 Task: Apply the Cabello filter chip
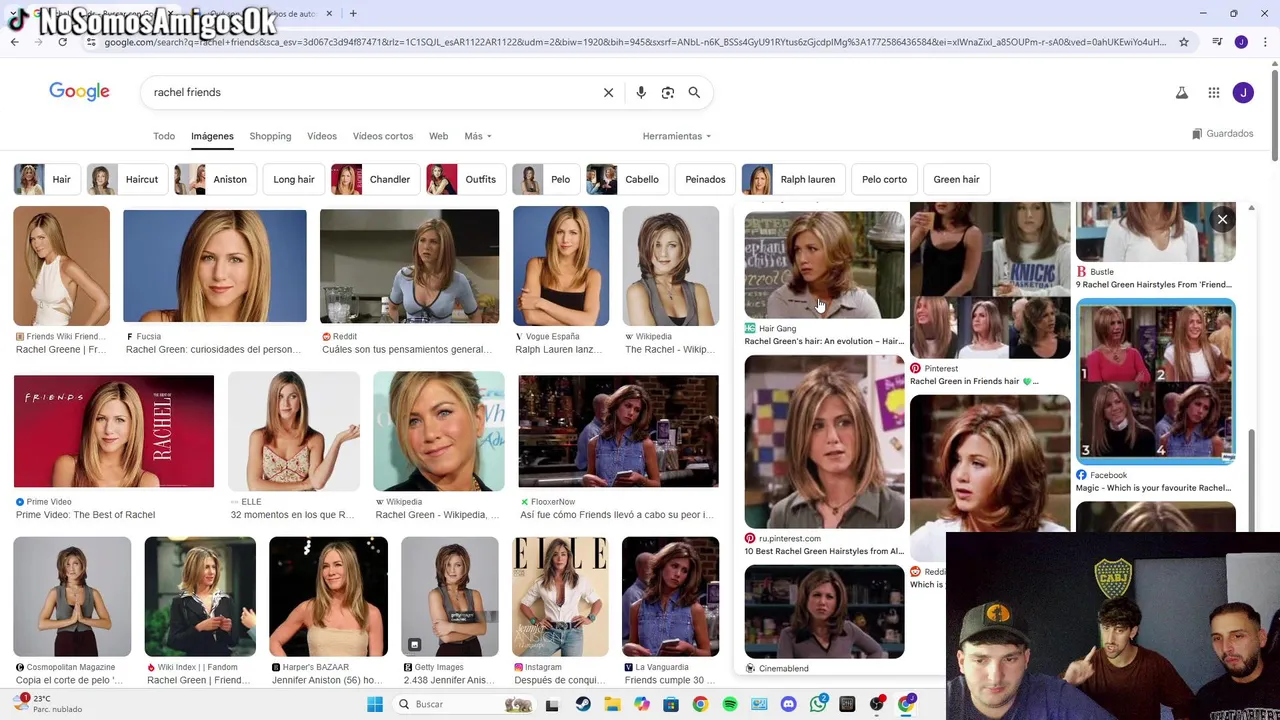tap(627, 179)
